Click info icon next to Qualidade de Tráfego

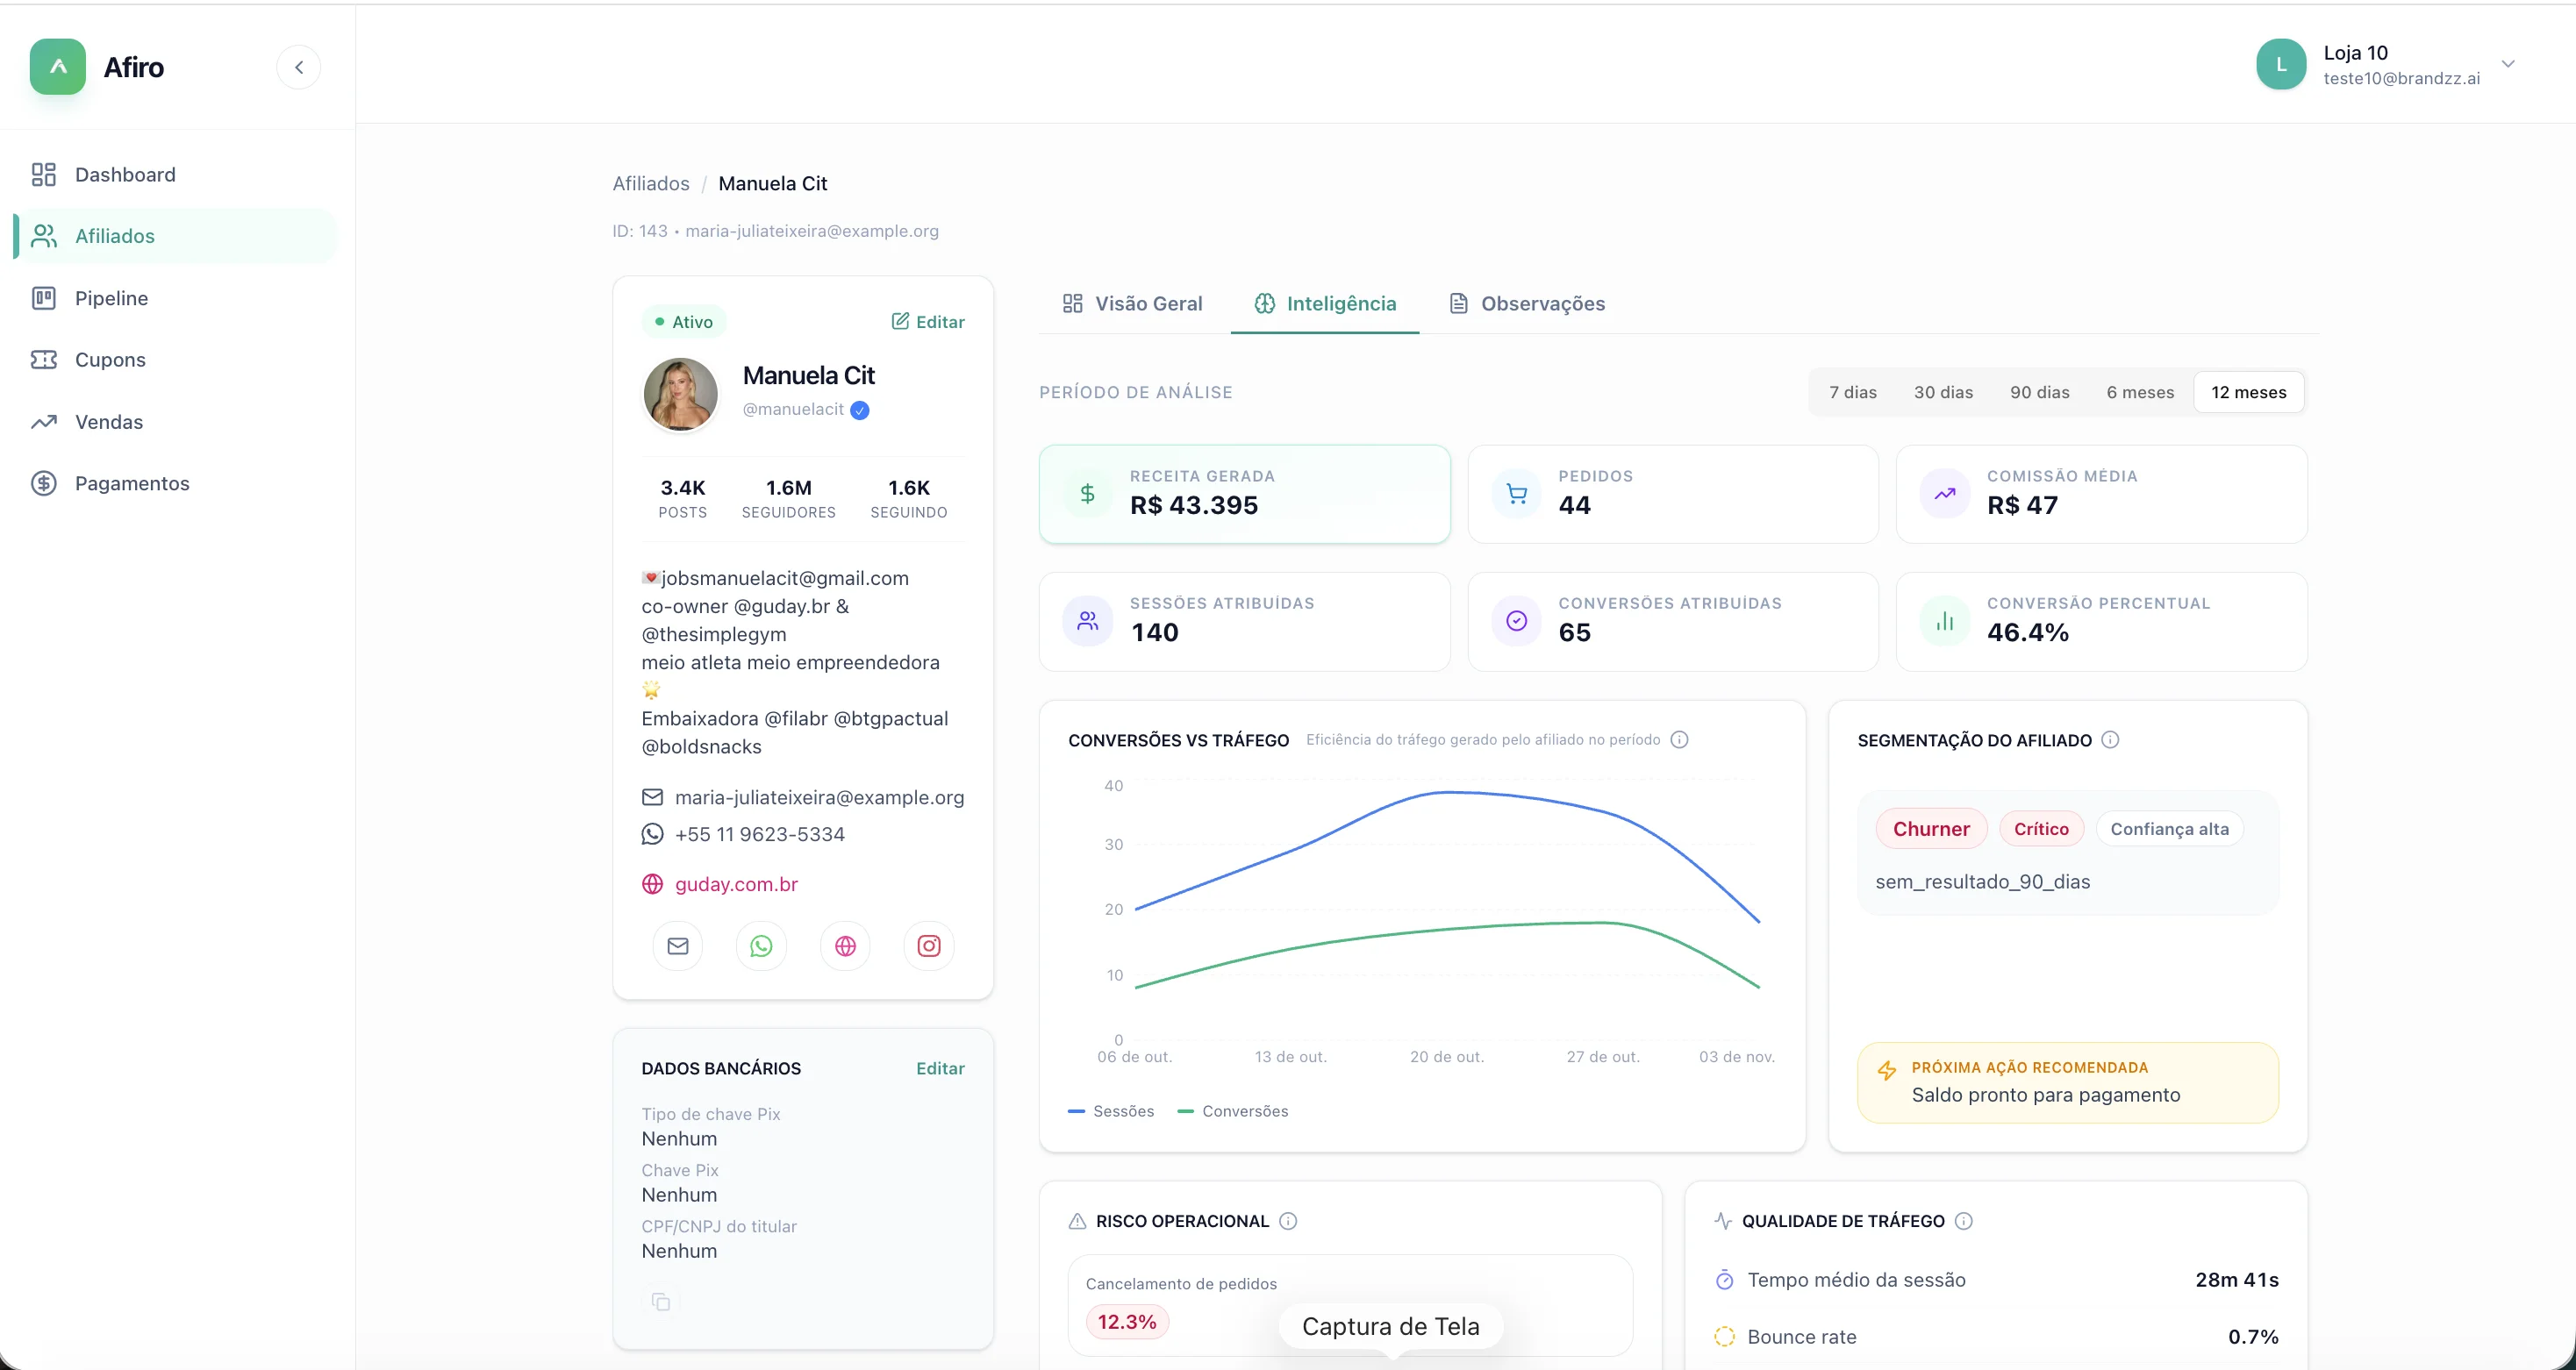pyautogui.click(x=1964, y=1221)
